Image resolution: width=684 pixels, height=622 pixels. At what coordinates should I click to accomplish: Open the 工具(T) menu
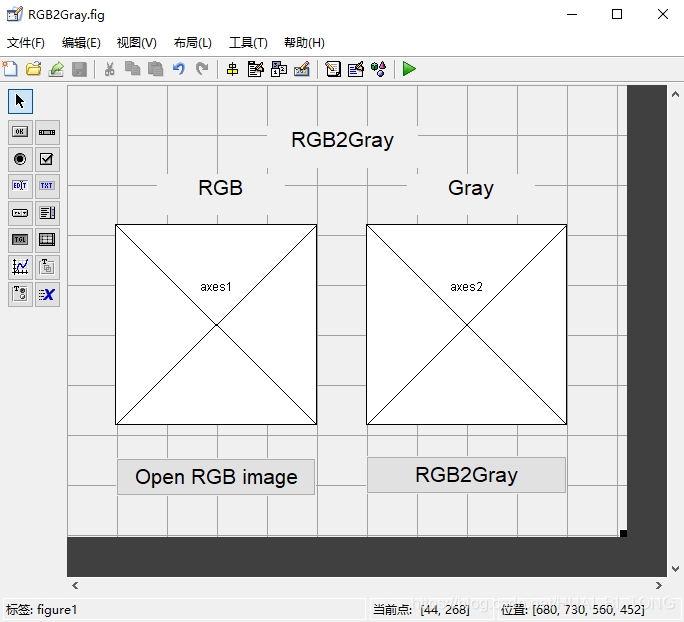click(x=248, y=43)
